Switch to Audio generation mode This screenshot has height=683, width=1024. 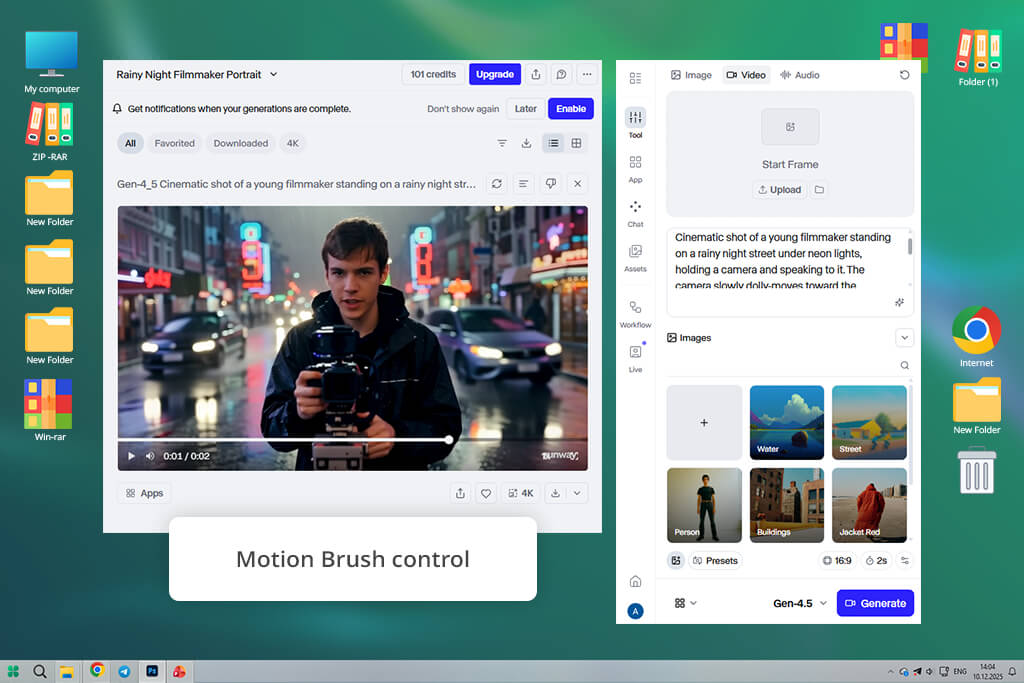pyautogui.click(x=799, y=75)
